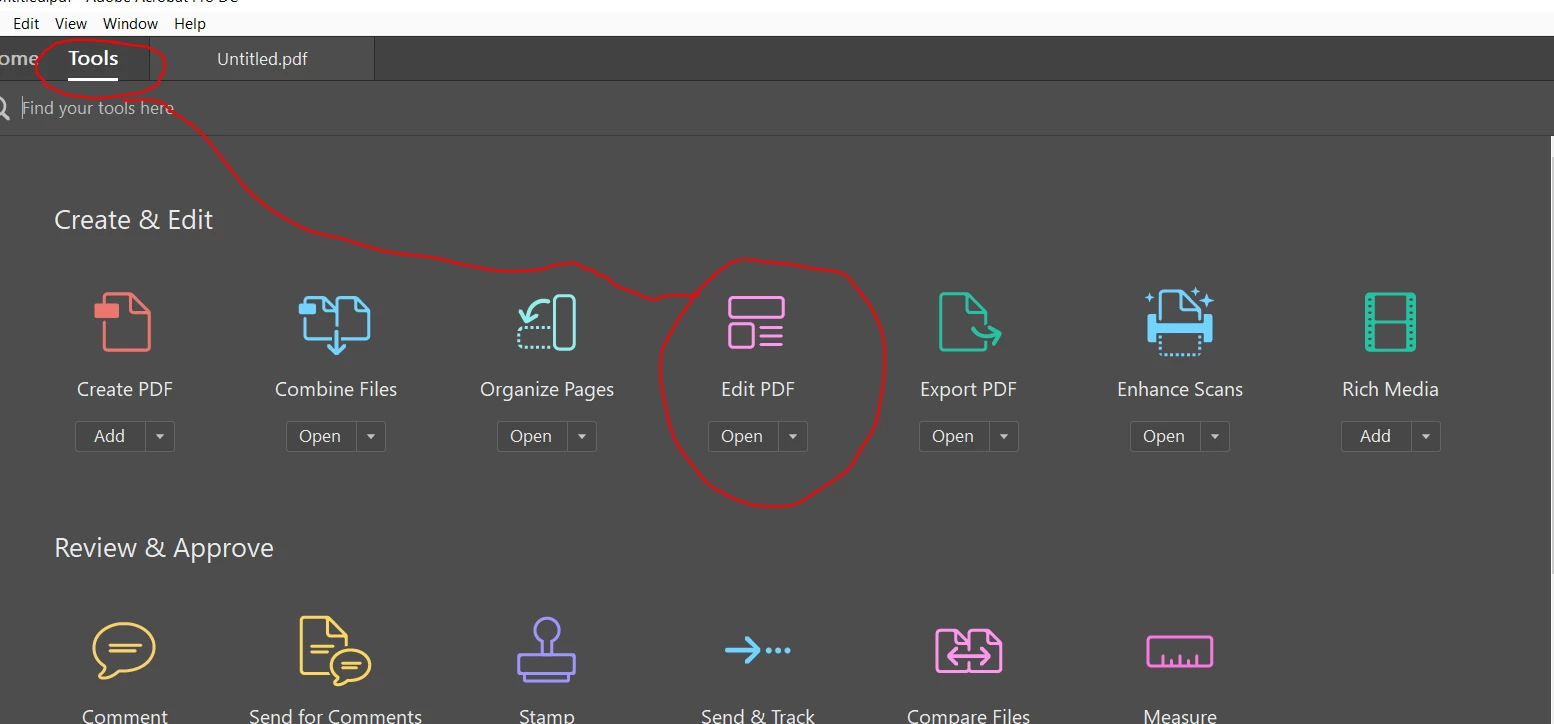Click the Send & Track arrow icon
The image size is (1554, 724).
point(757,650)
